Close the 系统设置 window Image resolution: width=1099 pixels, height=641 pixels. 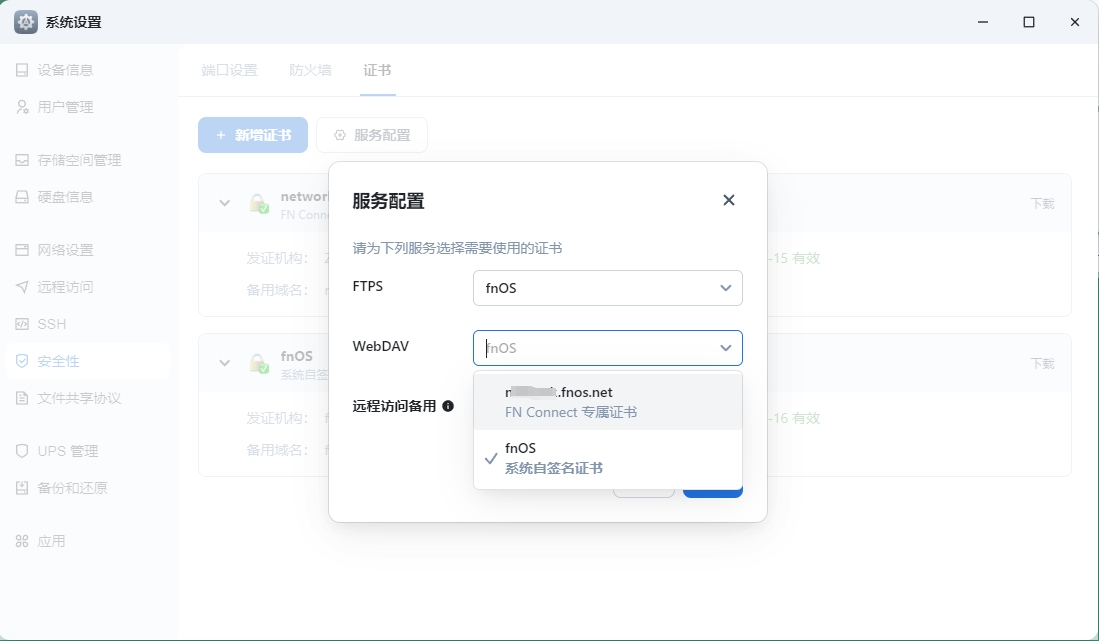click(1074, 22)
